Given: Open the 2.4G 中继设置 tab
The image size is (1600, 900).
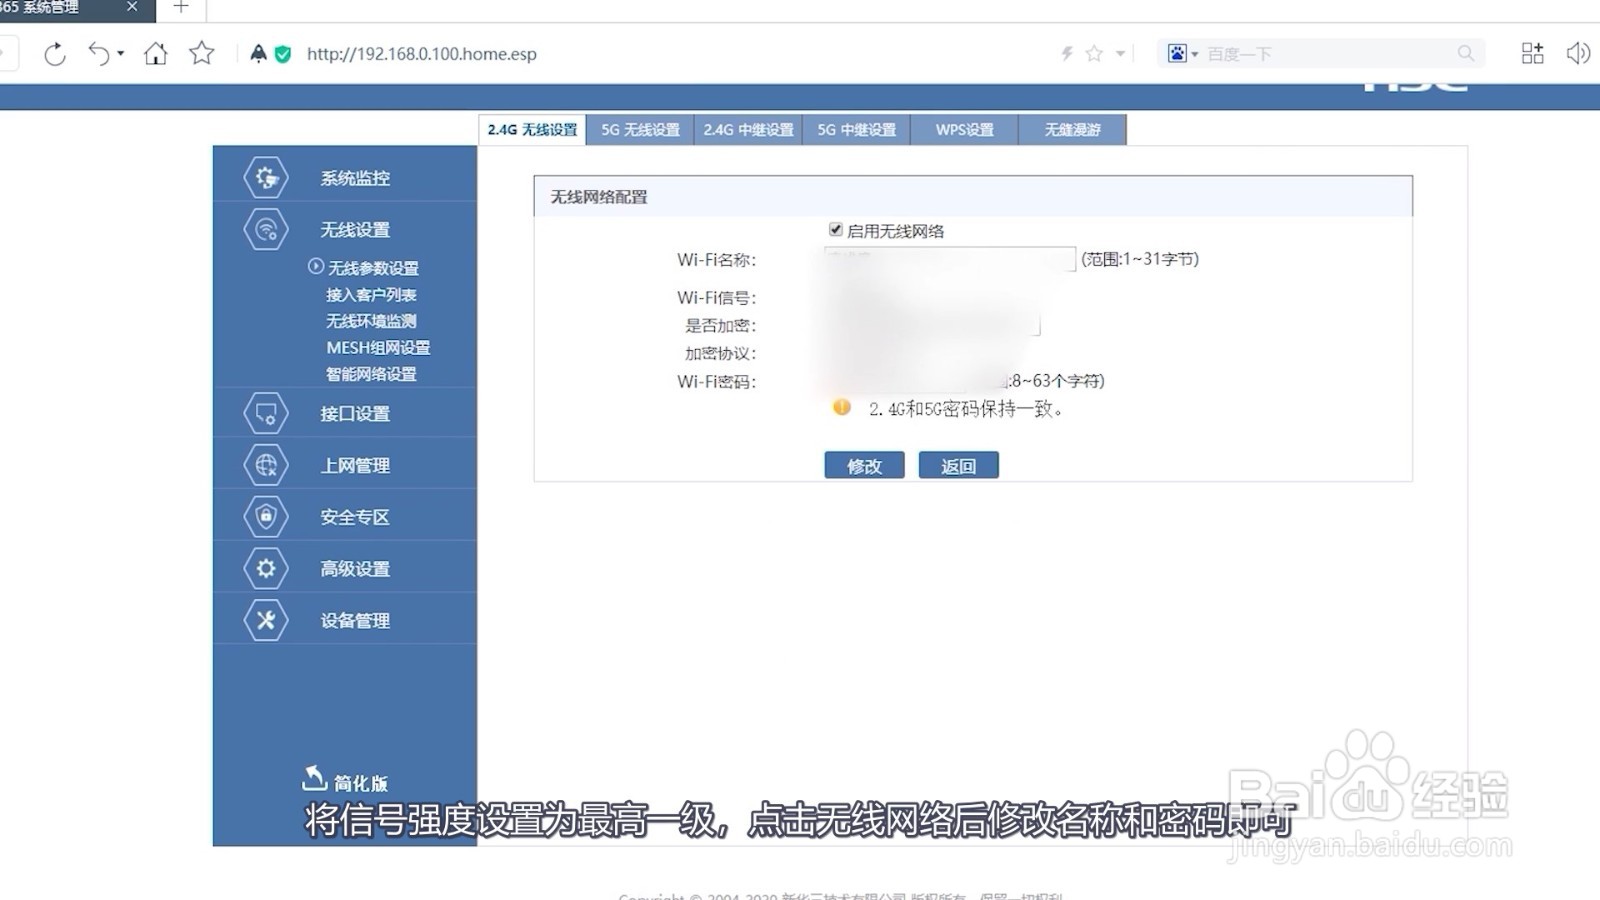Looking at the screenshot, I should (x=748, y=130).
